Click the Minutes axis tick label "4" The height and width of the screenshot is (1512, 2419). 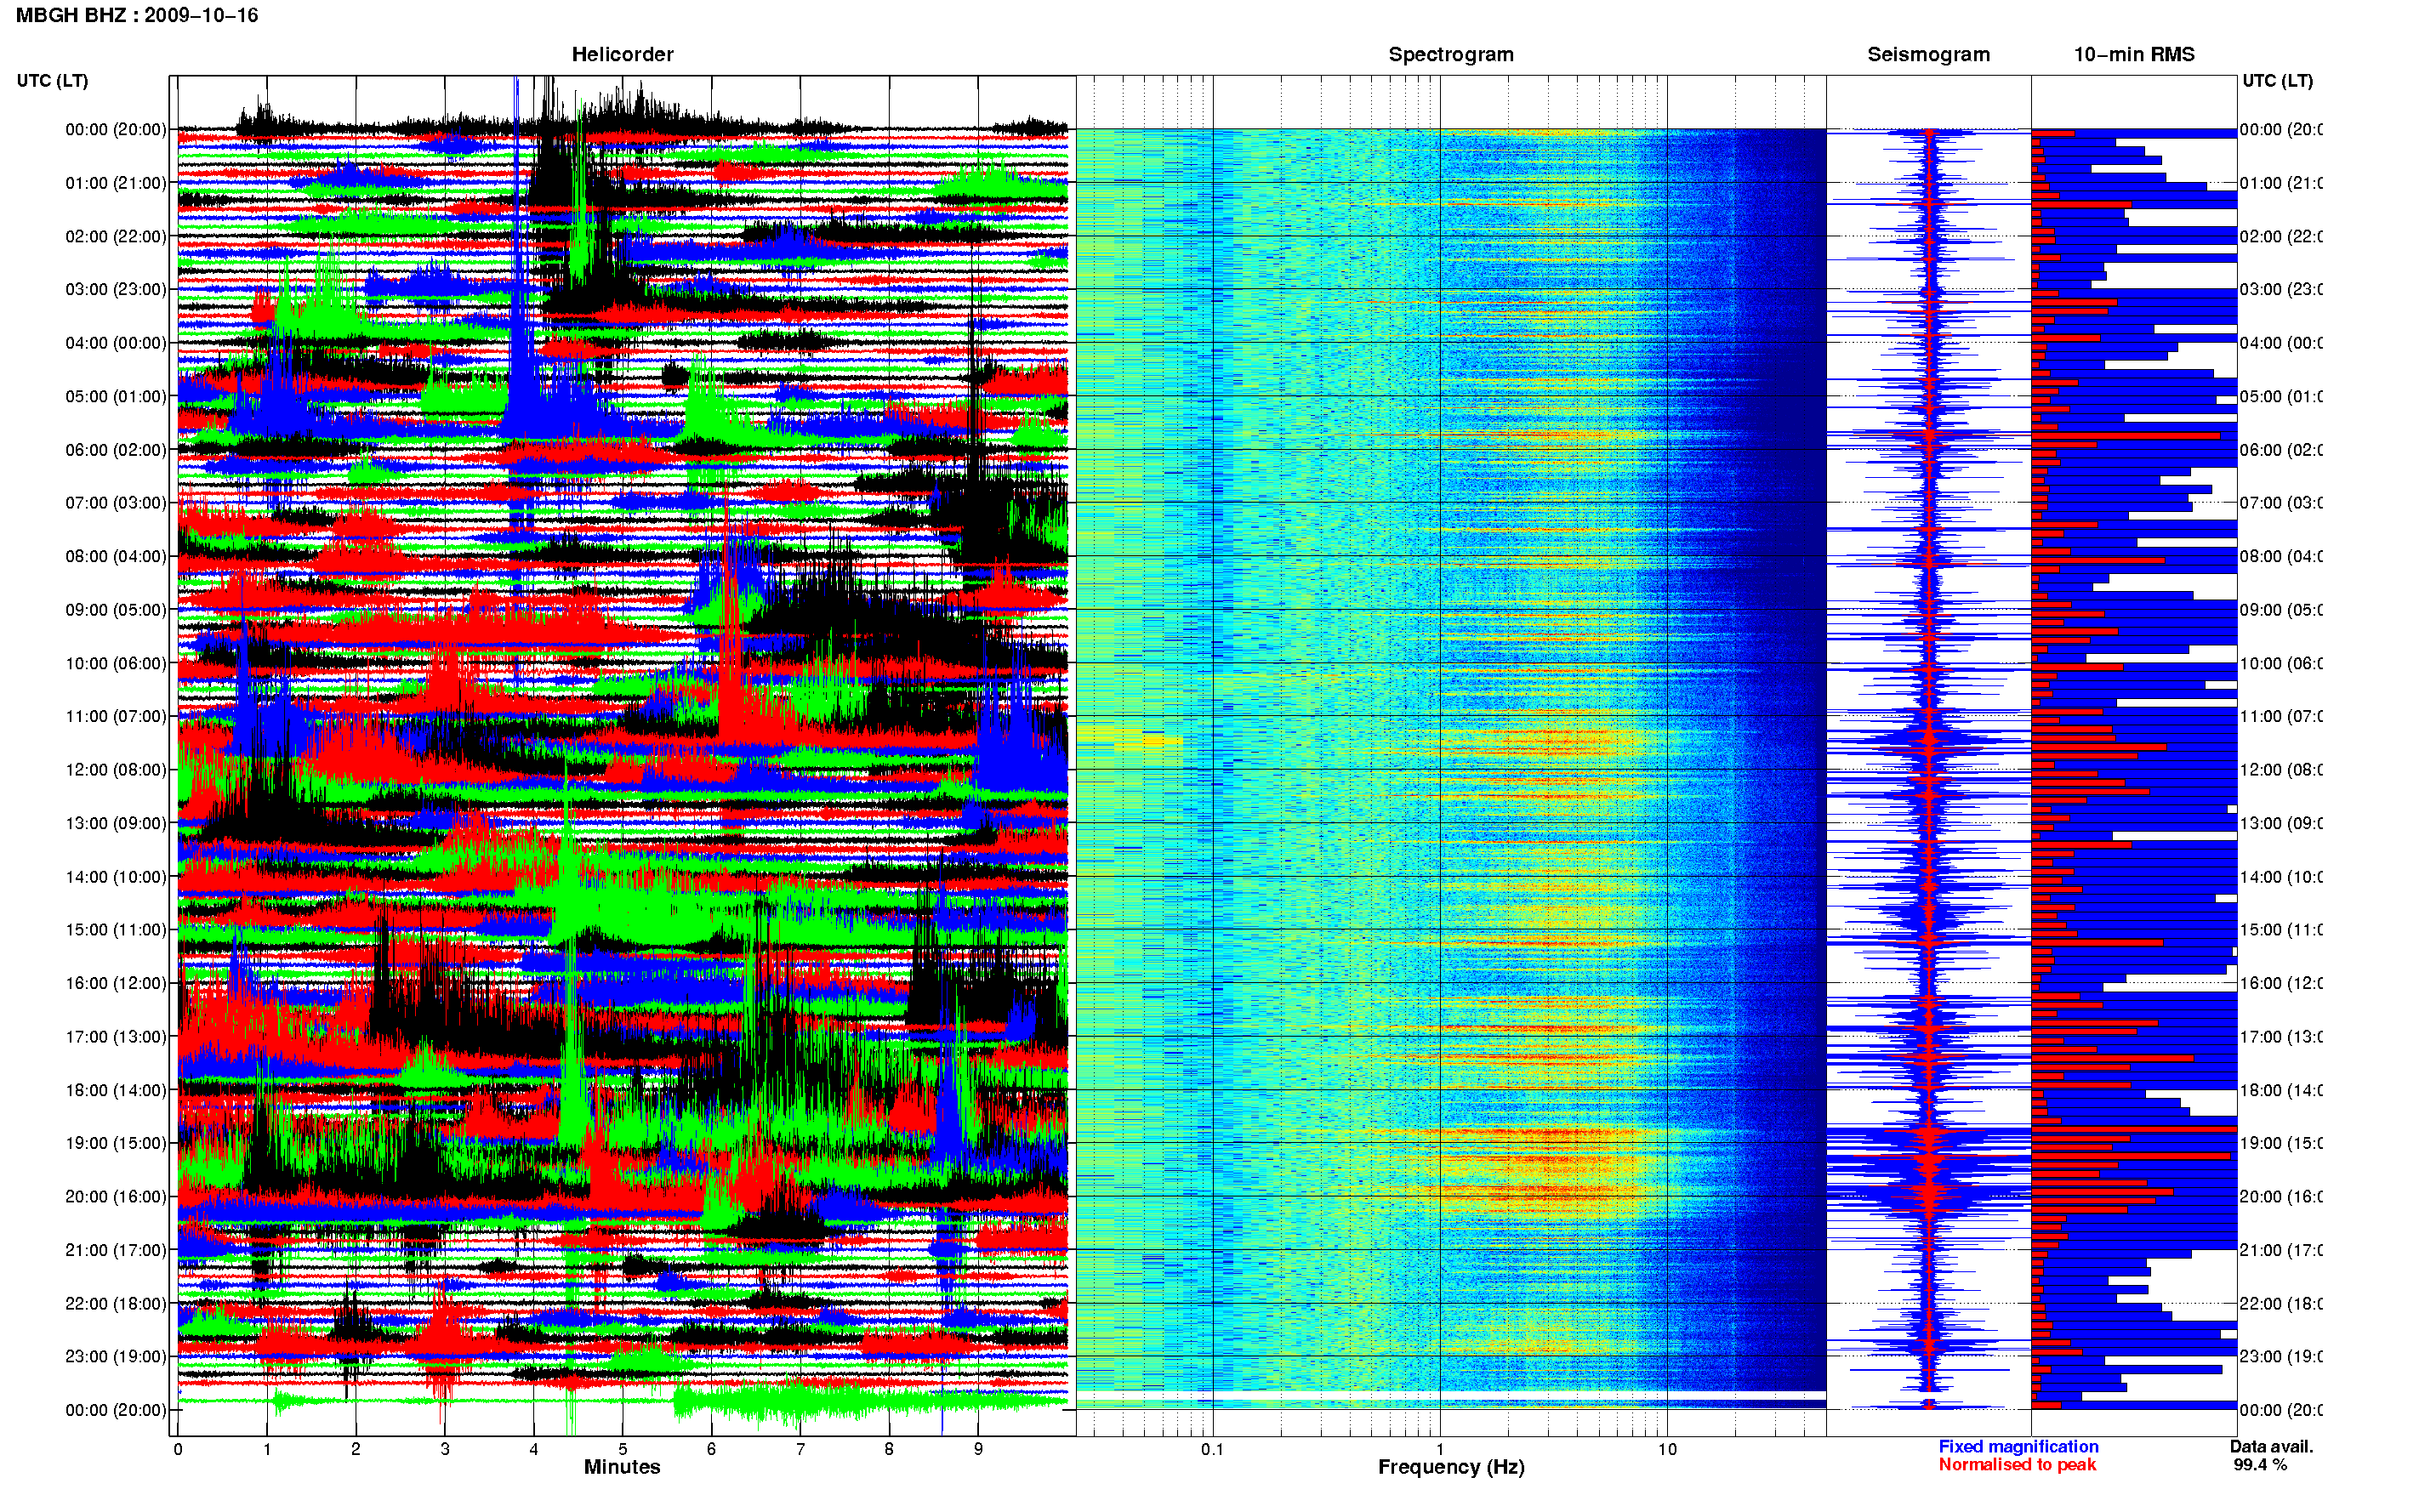coord(534,1449)
